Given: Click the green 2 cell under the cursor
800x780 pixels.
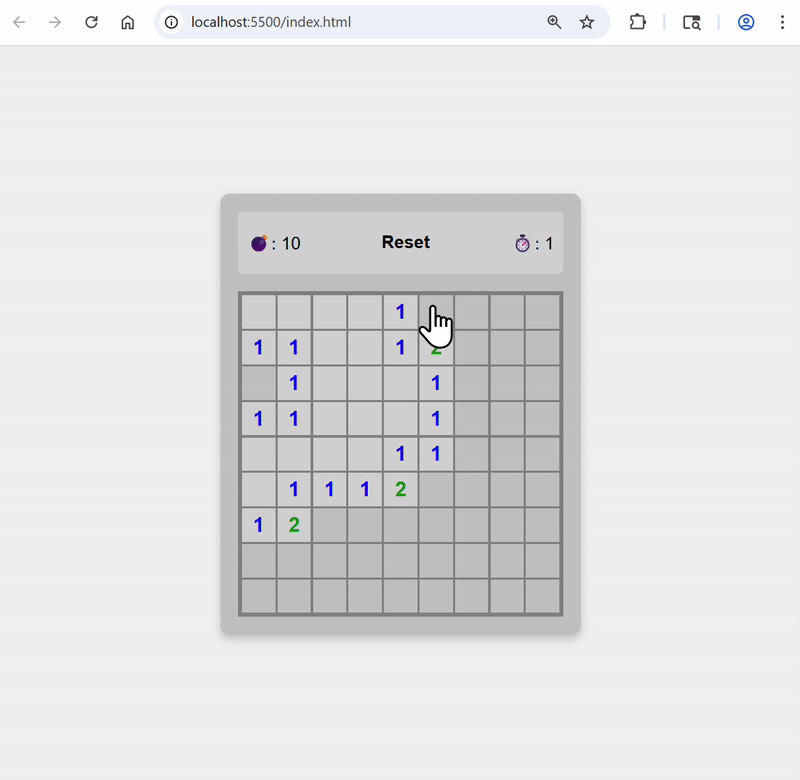Looking at the screenshot, I should tap(436, 347).
